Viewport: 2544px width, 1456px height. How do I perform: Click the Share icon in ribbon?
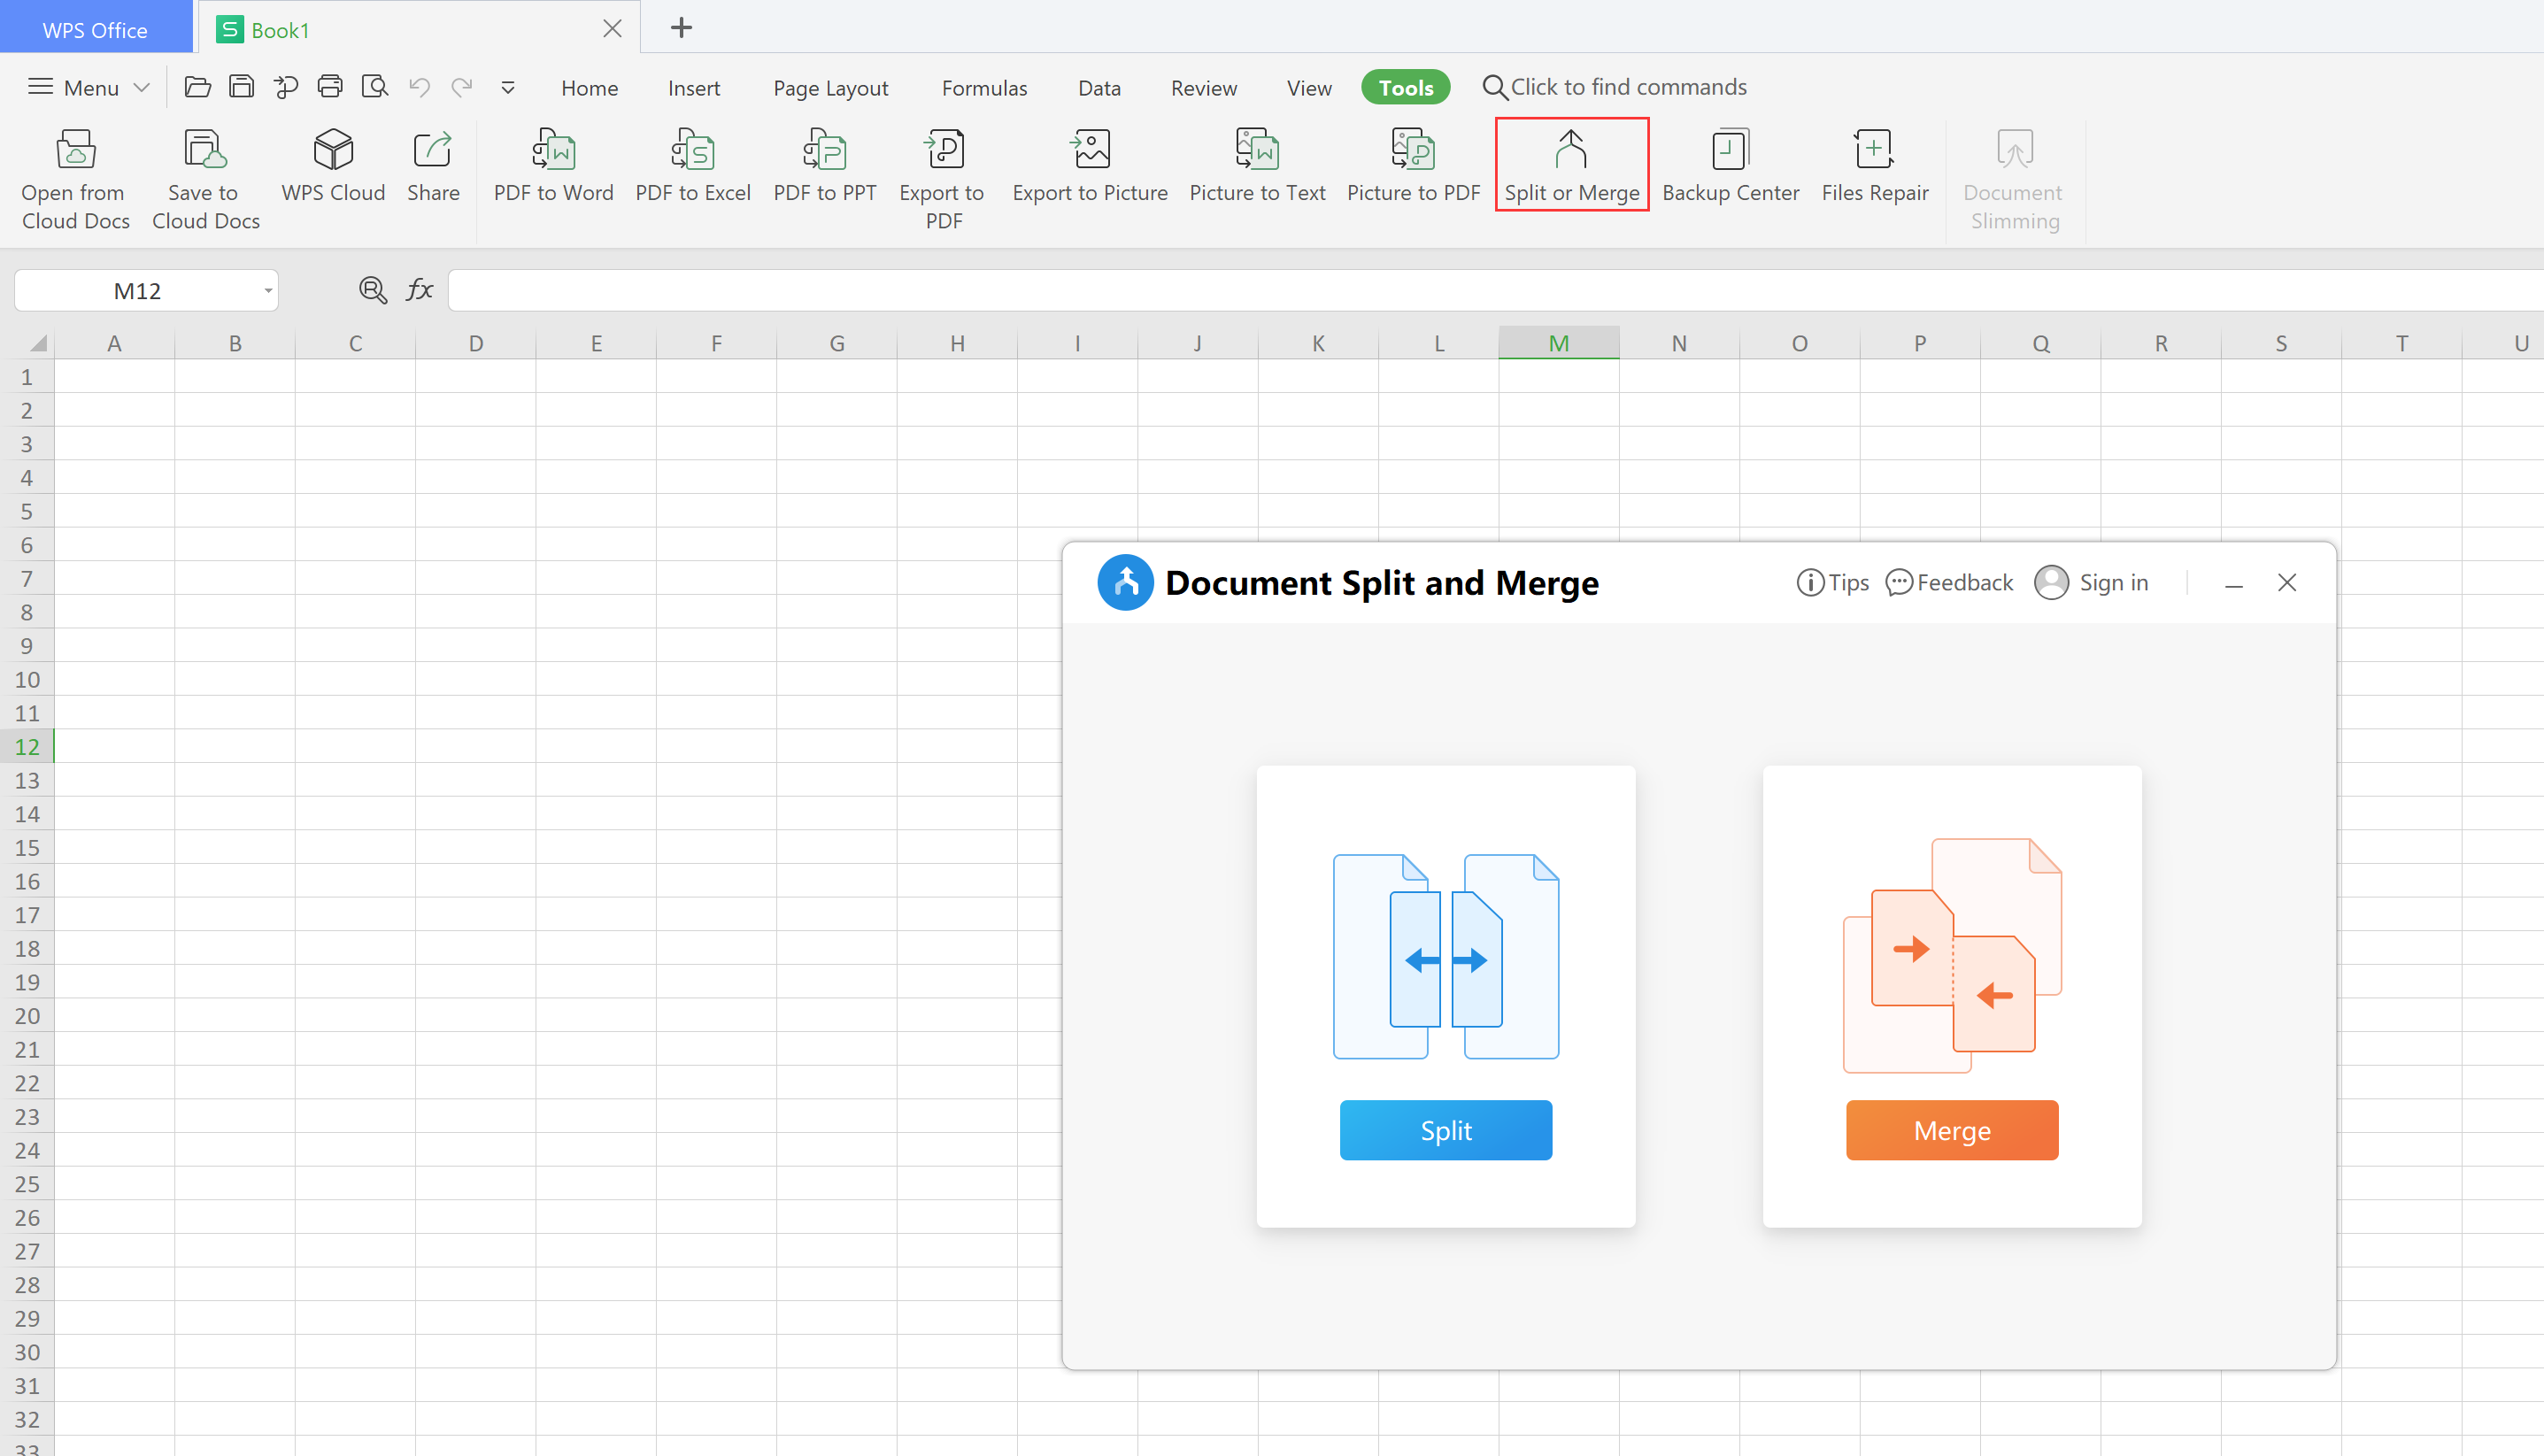click(433, 150)
